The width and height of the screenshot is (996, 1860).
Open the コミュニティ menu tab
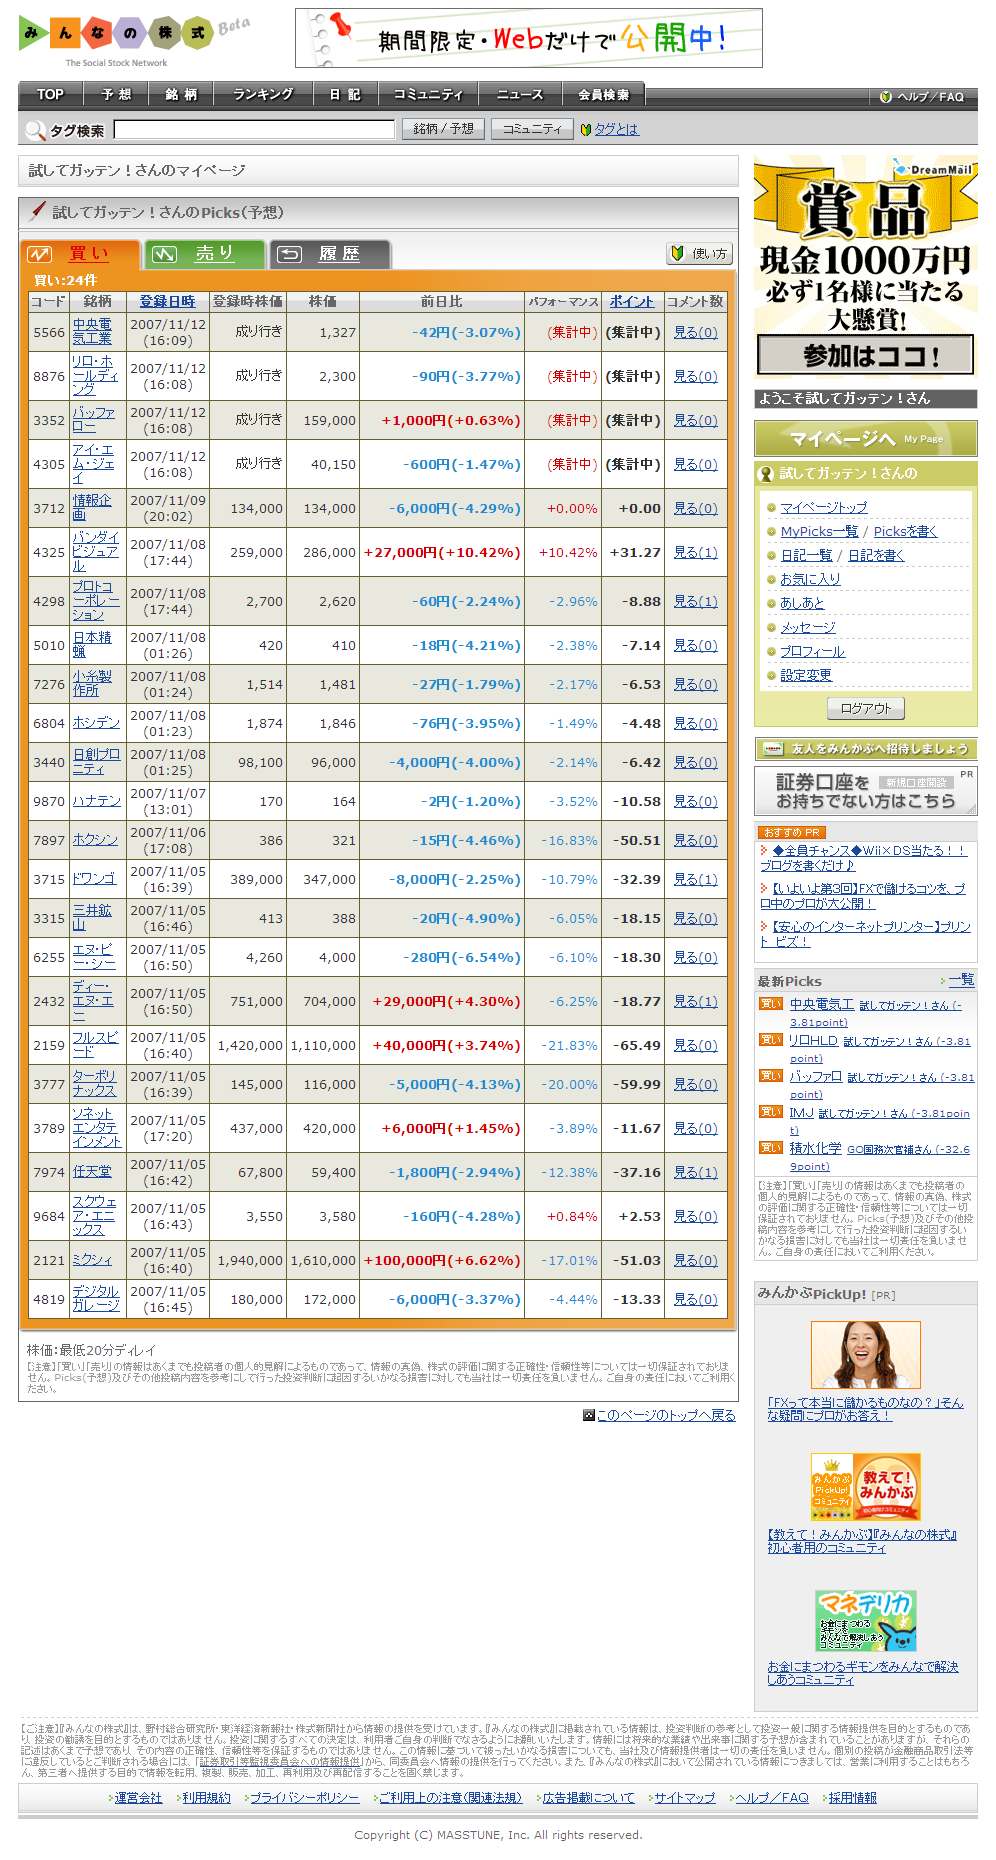[x=428, y=95]
